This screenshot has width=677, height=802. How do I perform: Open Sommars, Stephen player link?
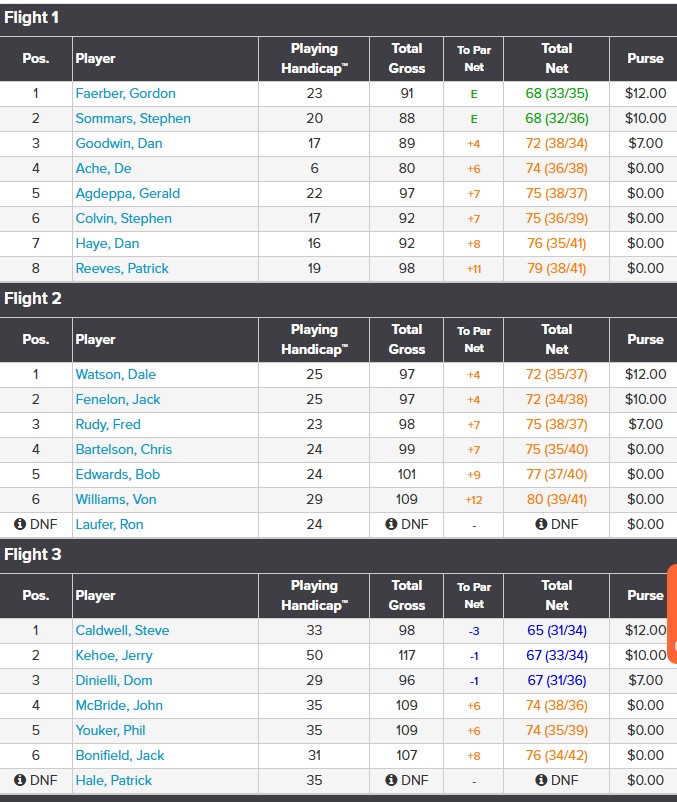tap(133, 118)
